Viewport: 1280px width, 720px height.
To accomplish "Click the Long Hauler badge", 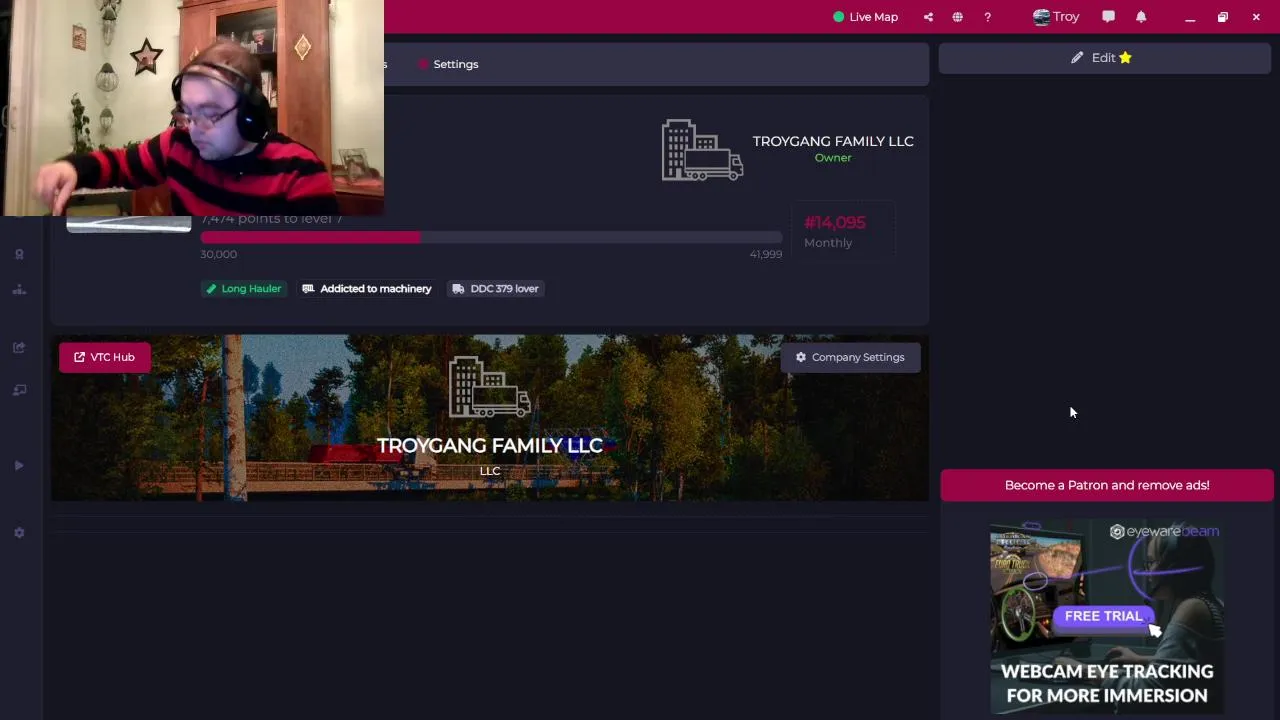I will pyautogui.click(x=244, y=289).
